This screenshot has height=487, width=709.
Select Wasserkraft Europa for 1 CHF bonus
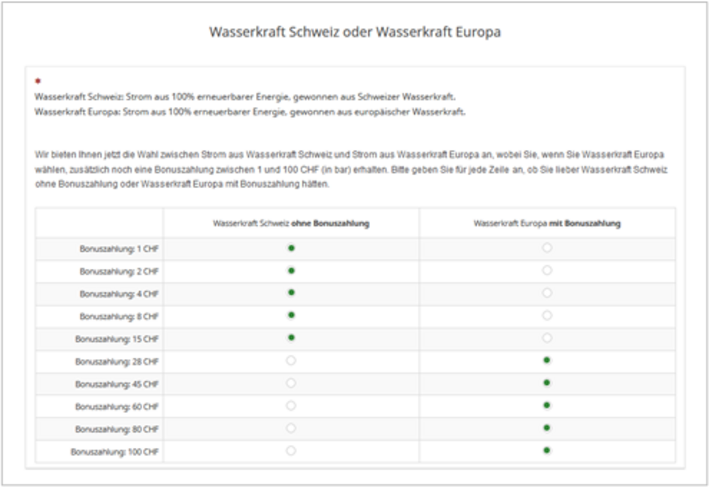(547, 247)
